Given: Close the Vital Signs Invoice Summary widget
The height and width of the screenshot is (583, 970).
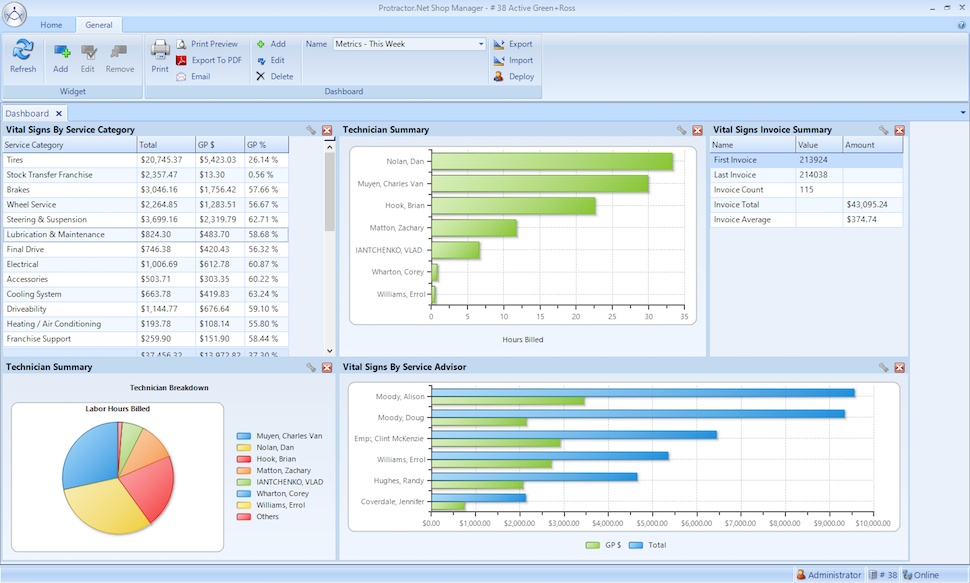Looking at the screenshot, I should pos(899,130).
